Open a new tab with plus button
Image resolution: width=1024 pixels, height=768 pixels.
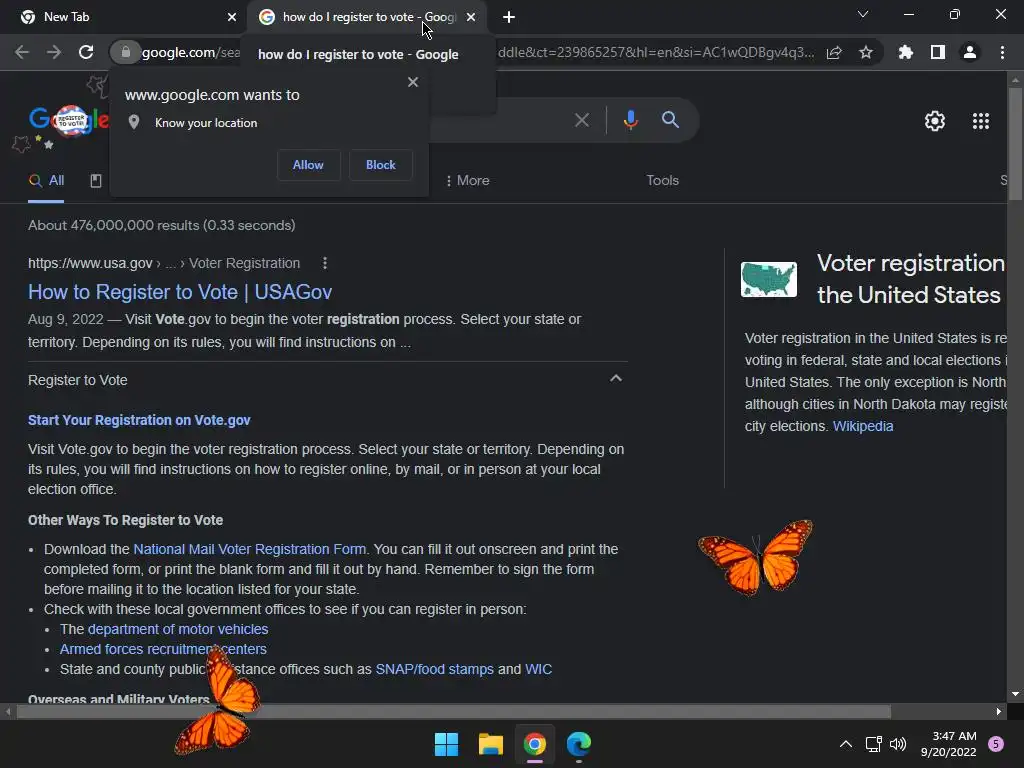point(509,17)
